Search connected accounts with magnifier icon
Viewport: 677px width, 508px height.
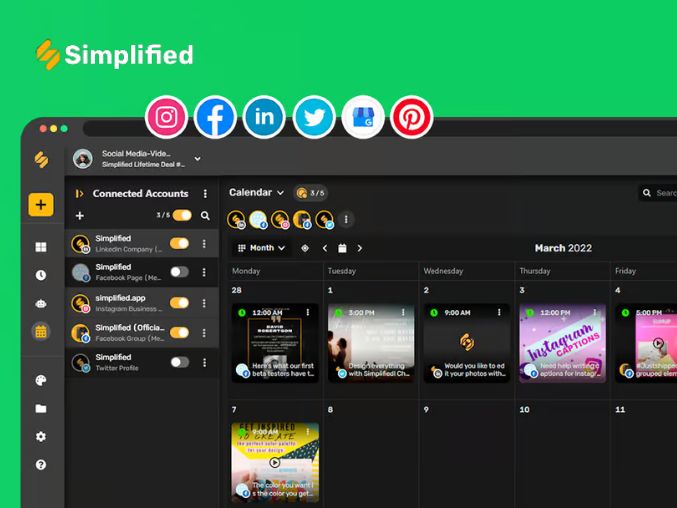point(205,215)
